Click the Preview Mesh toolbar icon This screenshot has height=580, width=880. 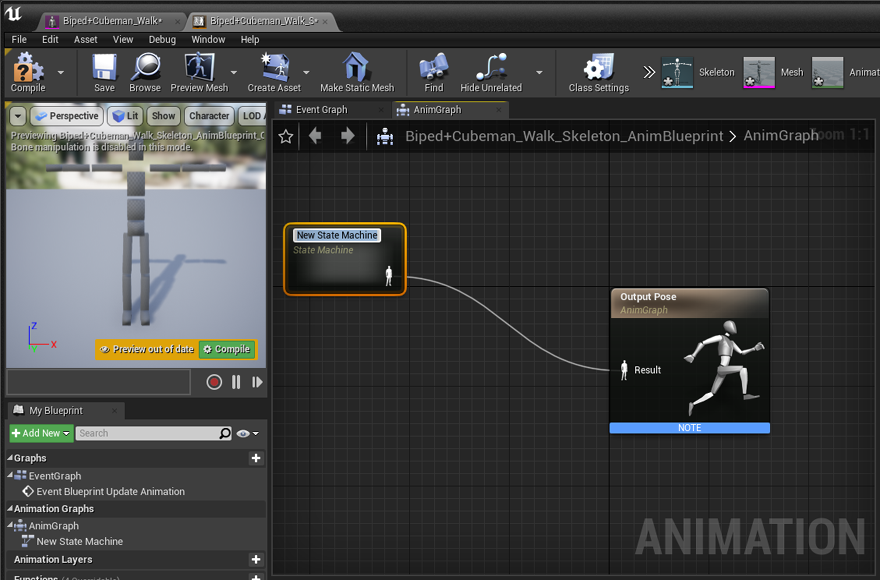[x=199, y=72]
